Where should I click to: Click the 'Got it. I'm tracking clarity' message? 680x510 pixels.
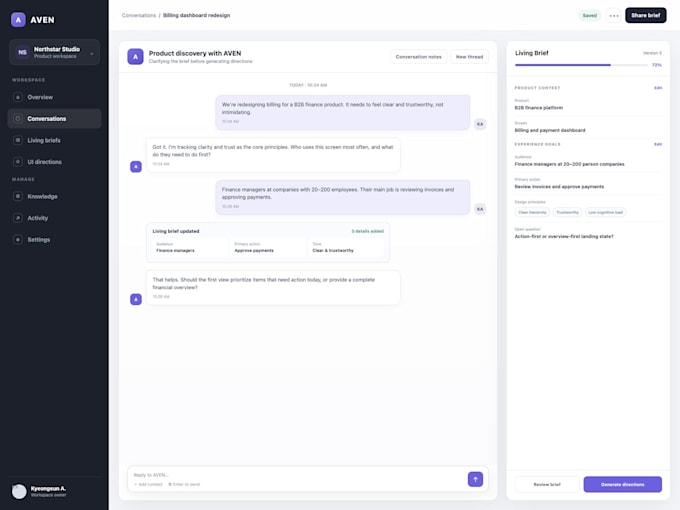pyautogui.click(x=273, y=155)
